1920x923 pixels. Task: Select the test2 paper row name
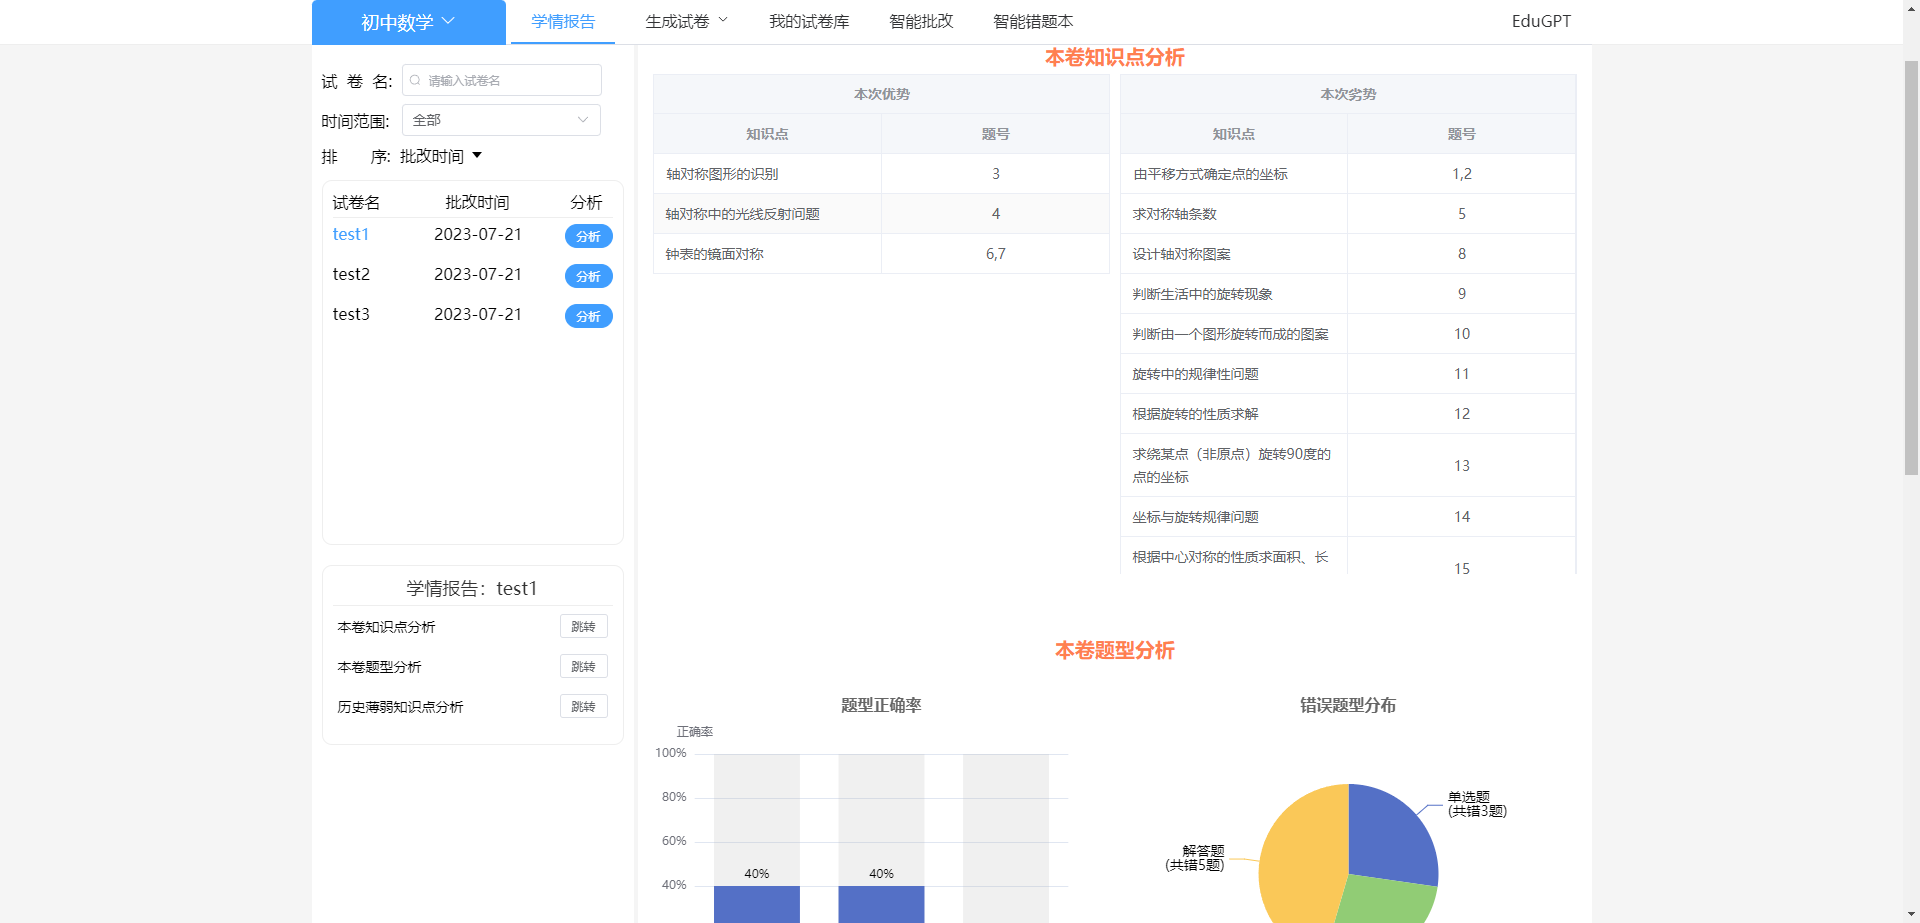coord(351,274)
